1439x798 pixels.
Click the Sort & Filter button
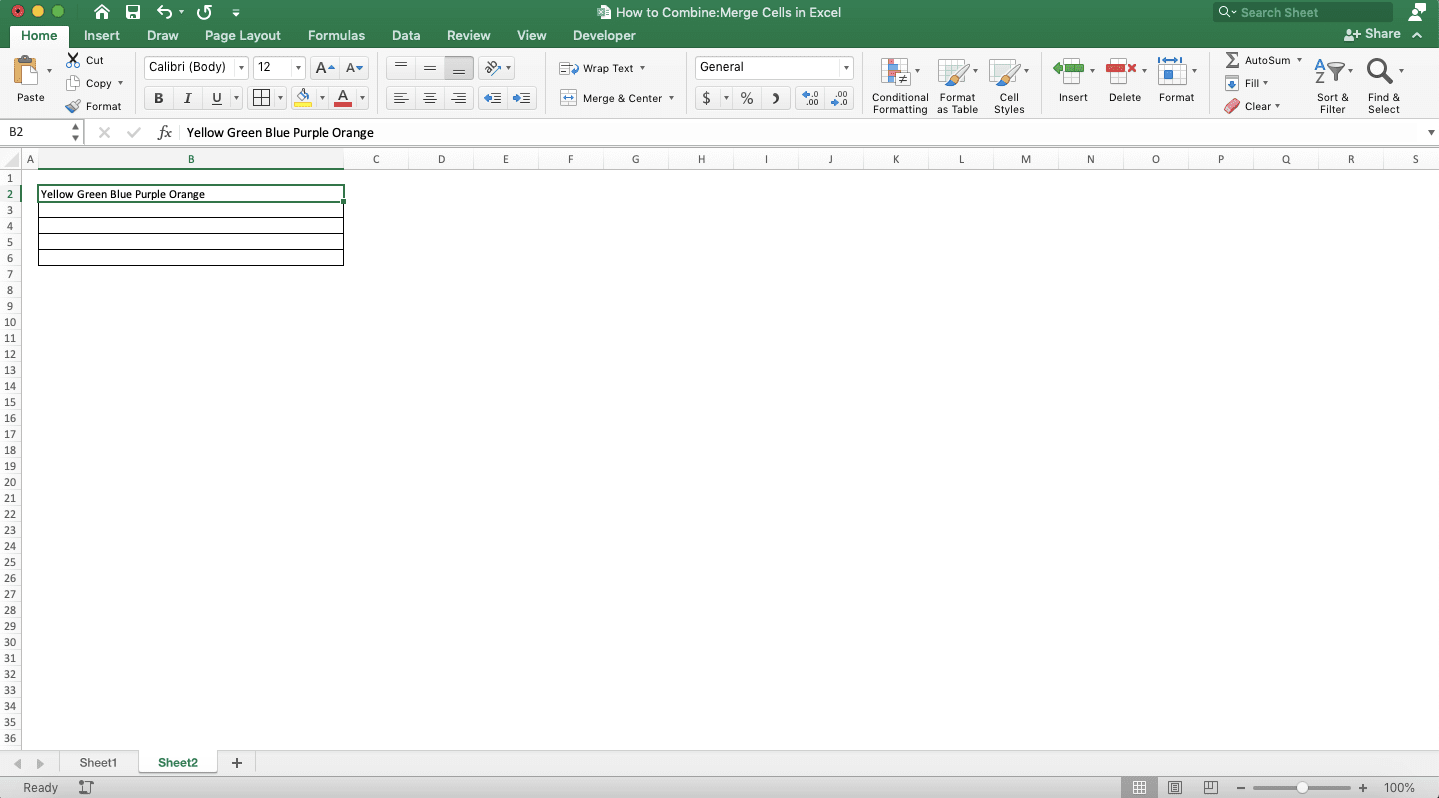point(1332,85)
